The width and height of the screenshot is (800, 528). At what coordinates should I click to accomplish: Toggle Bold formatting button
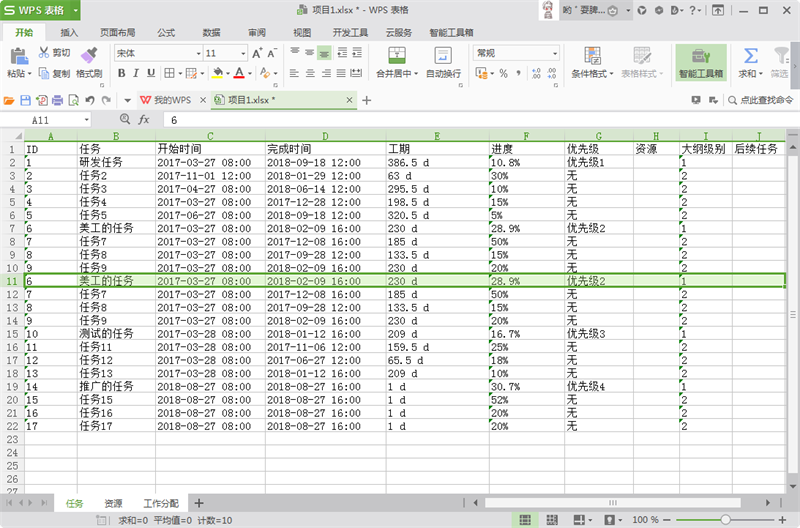point(121,73)
